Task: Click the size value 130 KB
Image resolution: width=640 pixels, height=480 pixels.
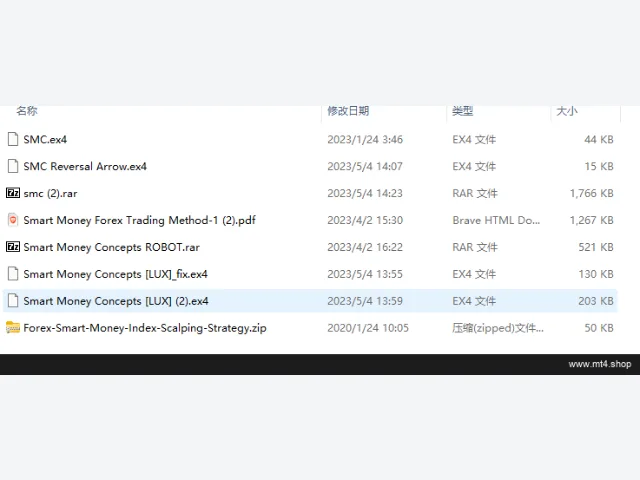Action: 596,274
